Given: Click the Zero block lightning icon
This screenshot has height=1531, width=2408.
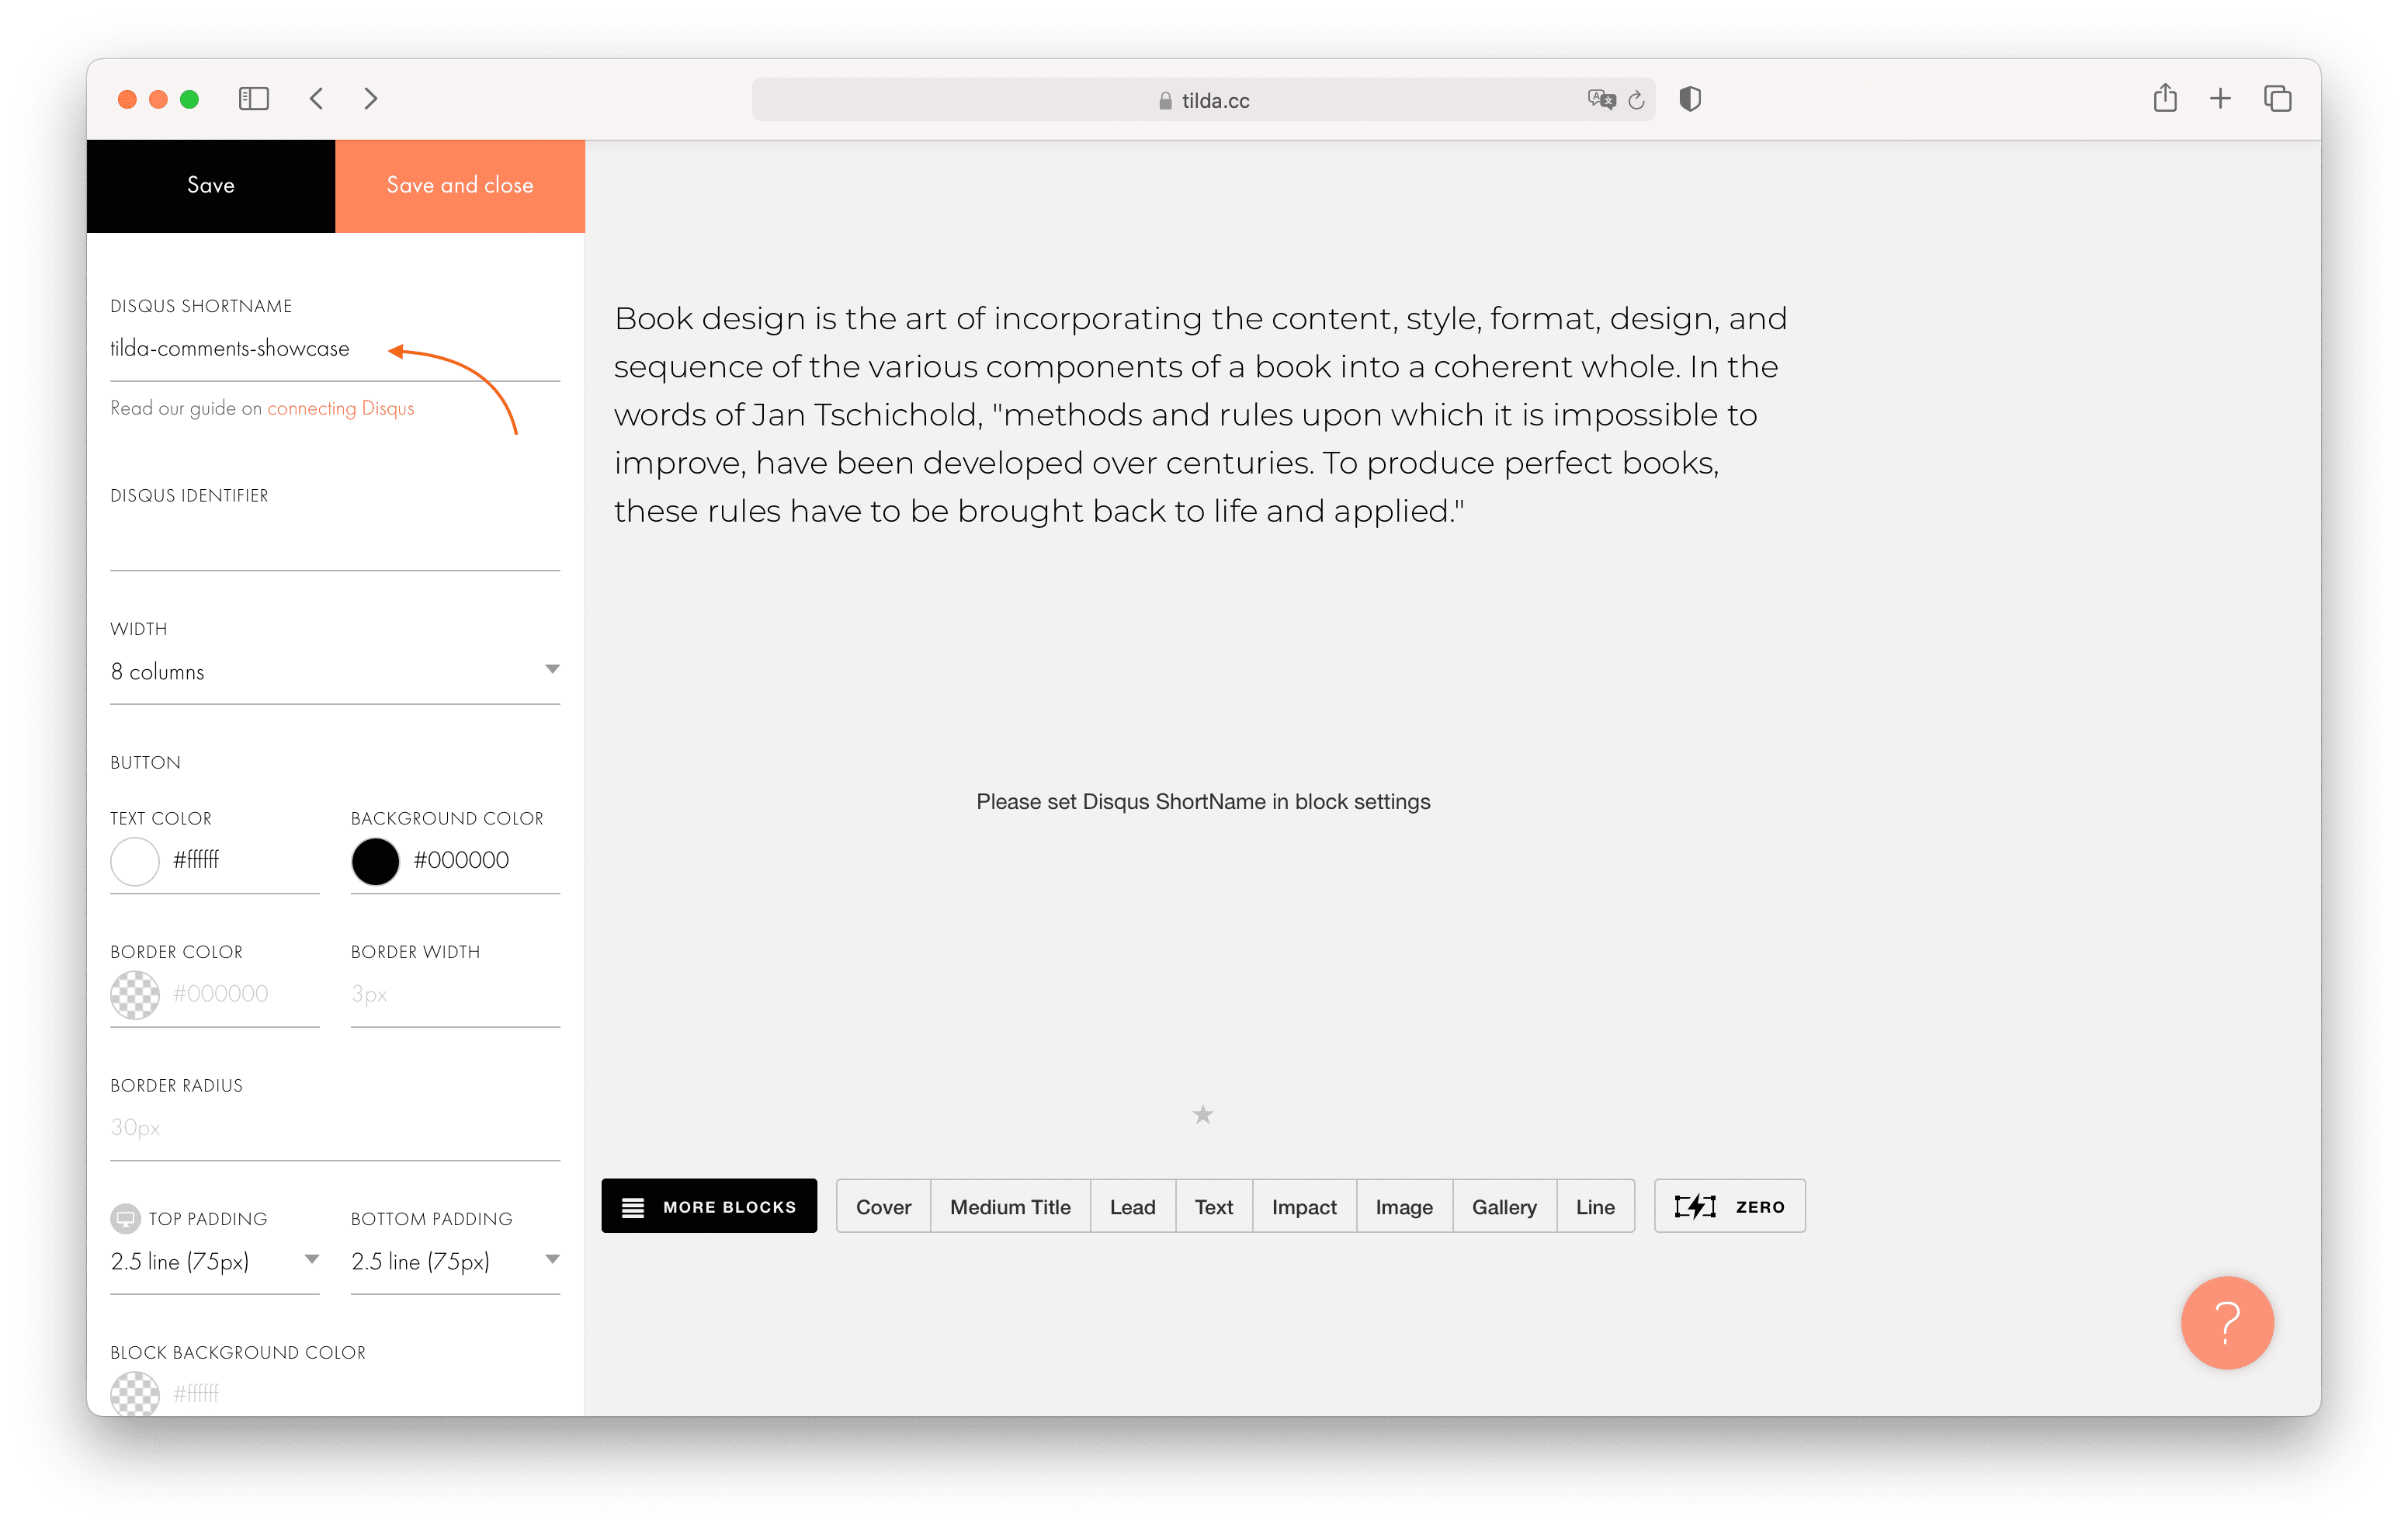Looking at the screenshot, I should [x=1695, y=1206].
